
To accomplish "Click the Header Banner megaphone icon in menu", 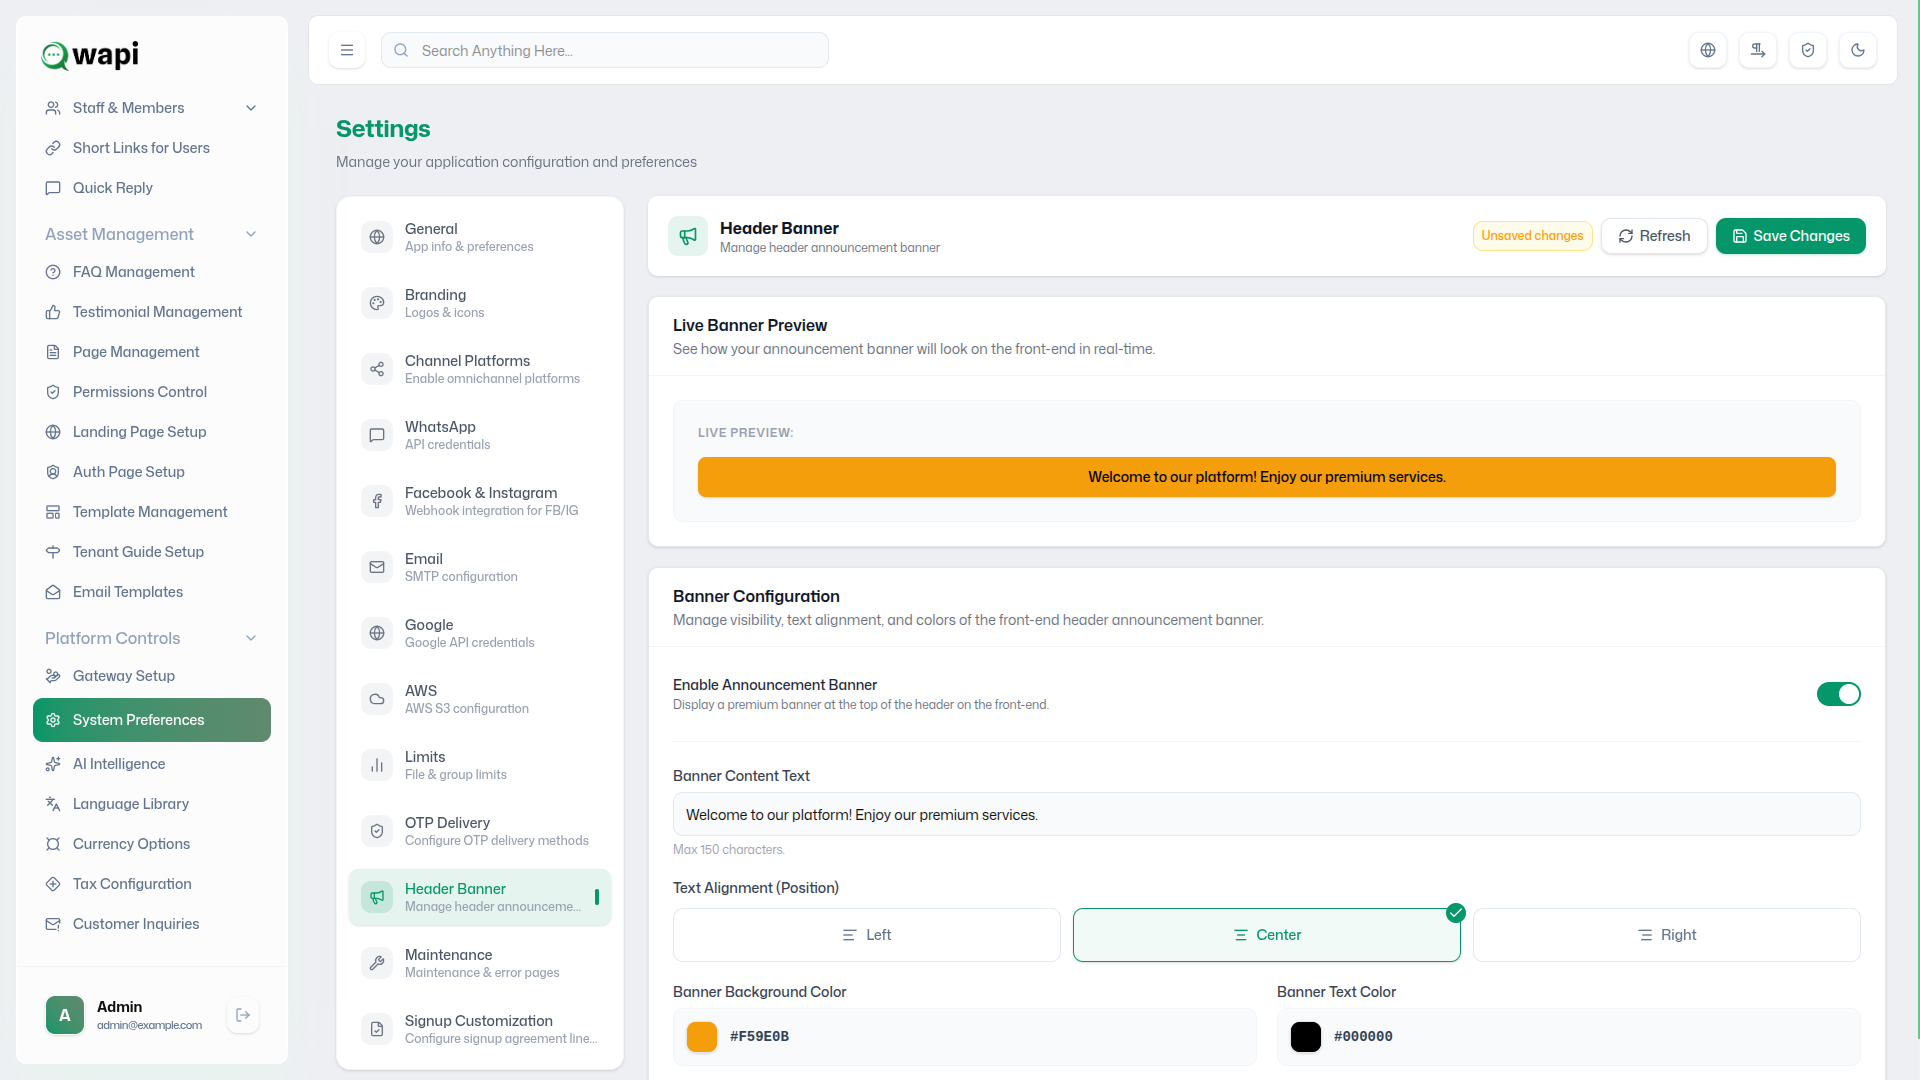I will (x=377, y=897).
